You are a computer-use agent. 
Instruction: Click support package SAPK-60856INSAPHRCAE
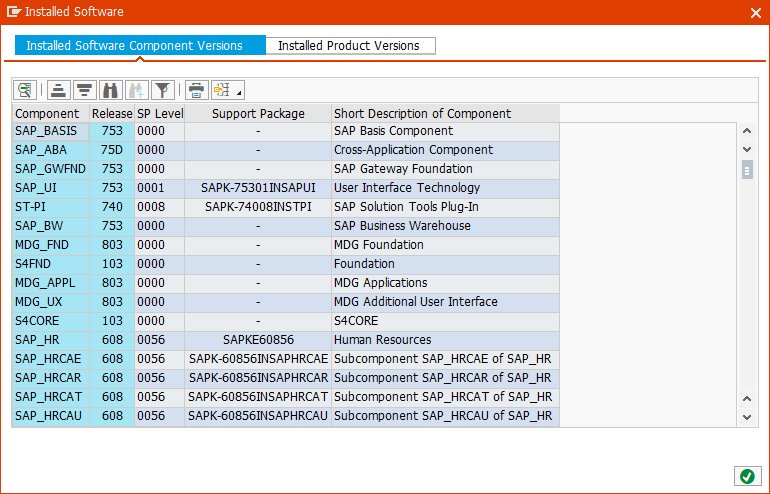(258, 359)
